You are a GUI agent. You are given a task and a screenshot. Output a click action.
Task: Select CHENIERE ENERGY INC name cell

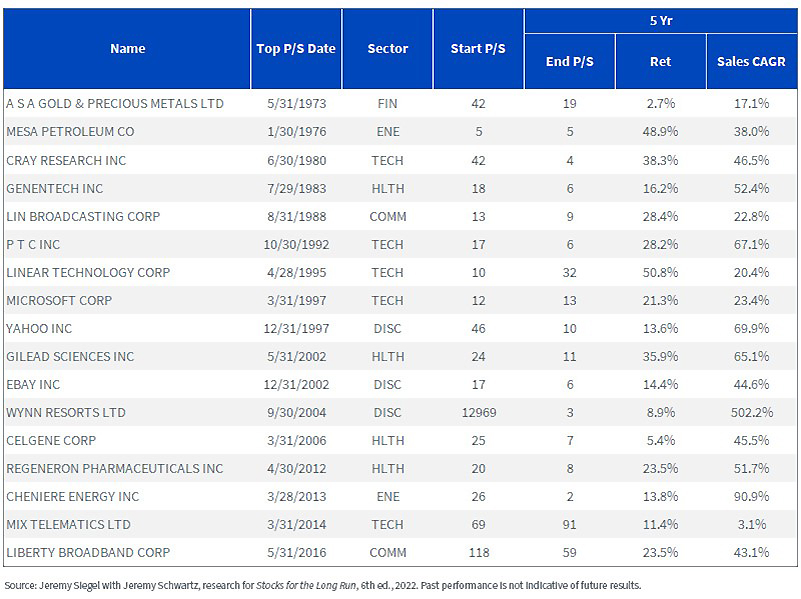(73, 497)
